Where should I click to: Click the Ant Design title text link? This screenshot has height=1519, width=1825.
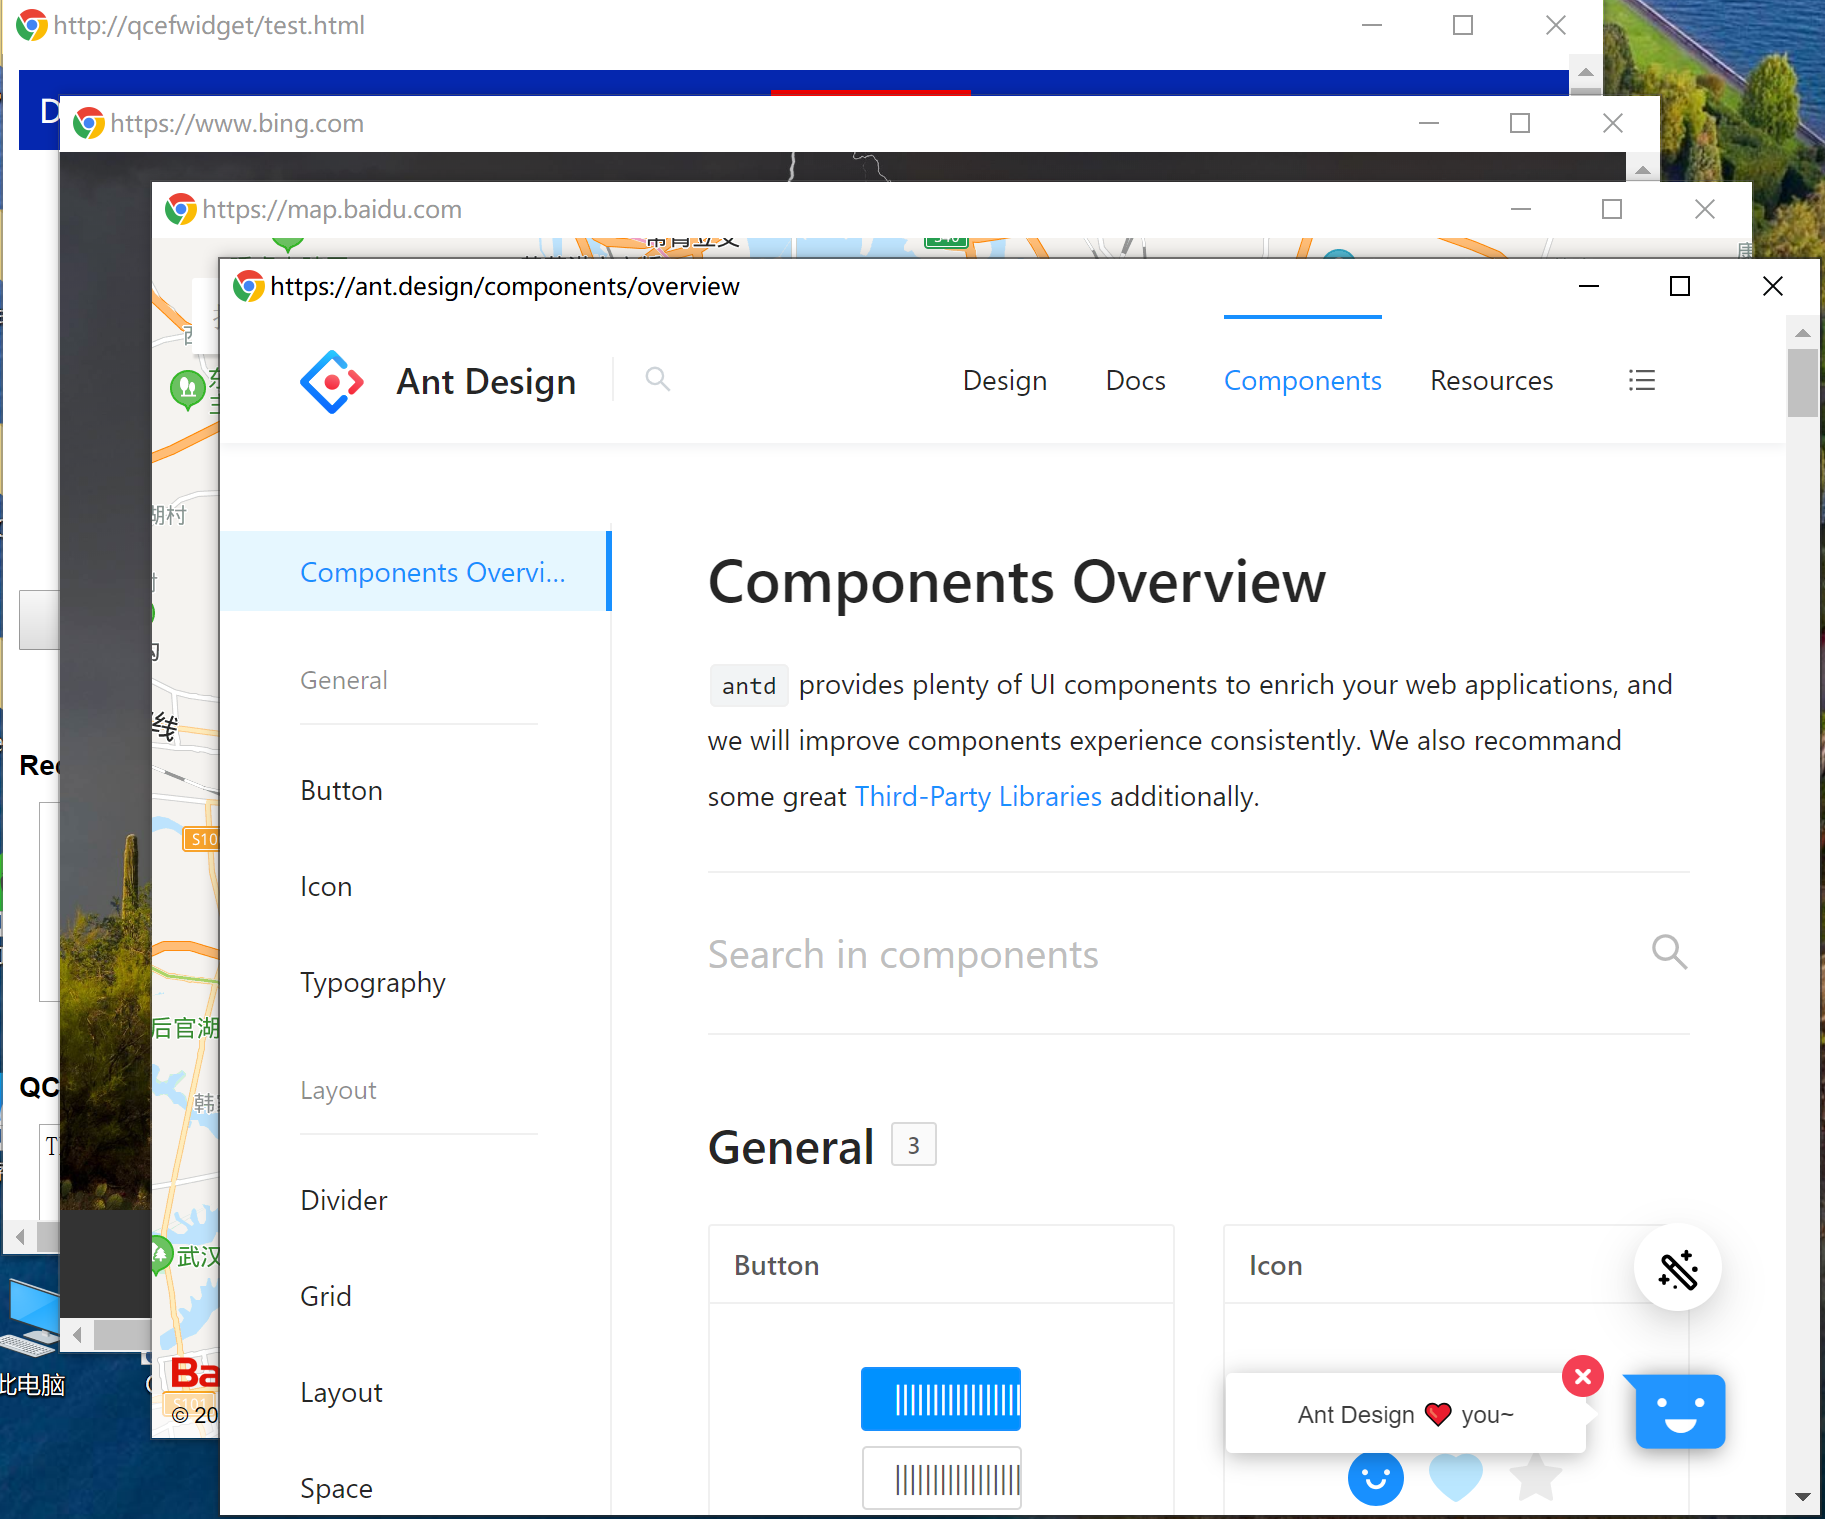486,382
